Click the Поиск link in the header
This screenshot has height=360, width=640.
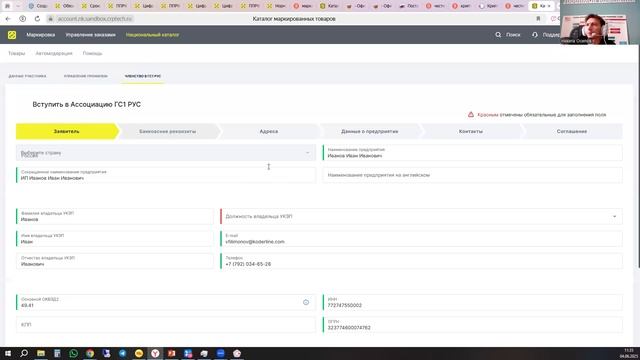click(x=513, y=35)
